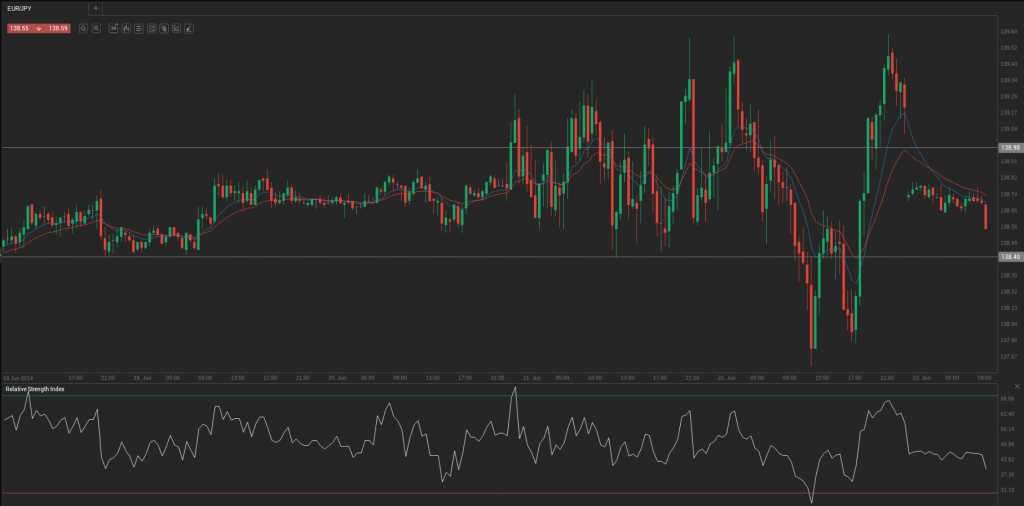This screenshot has height=506, width=1024.
Task: Click the tag-shaped toolbar icon
Action: pyautogui.click(x=163, y=28)
